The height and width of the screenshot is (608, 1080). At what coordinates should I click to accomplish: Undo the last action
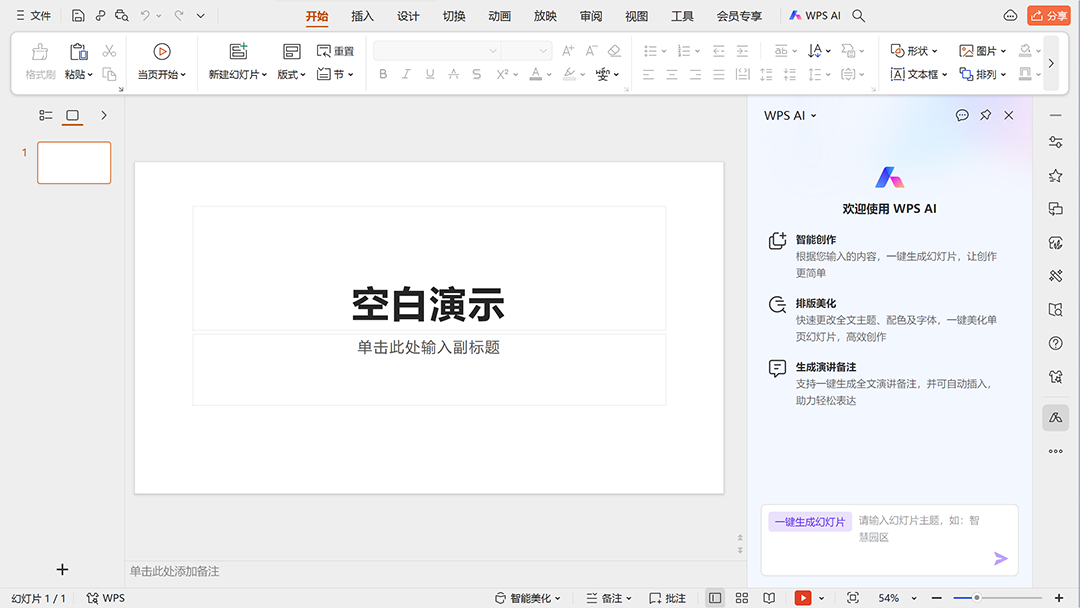click(x=145, y=15)
